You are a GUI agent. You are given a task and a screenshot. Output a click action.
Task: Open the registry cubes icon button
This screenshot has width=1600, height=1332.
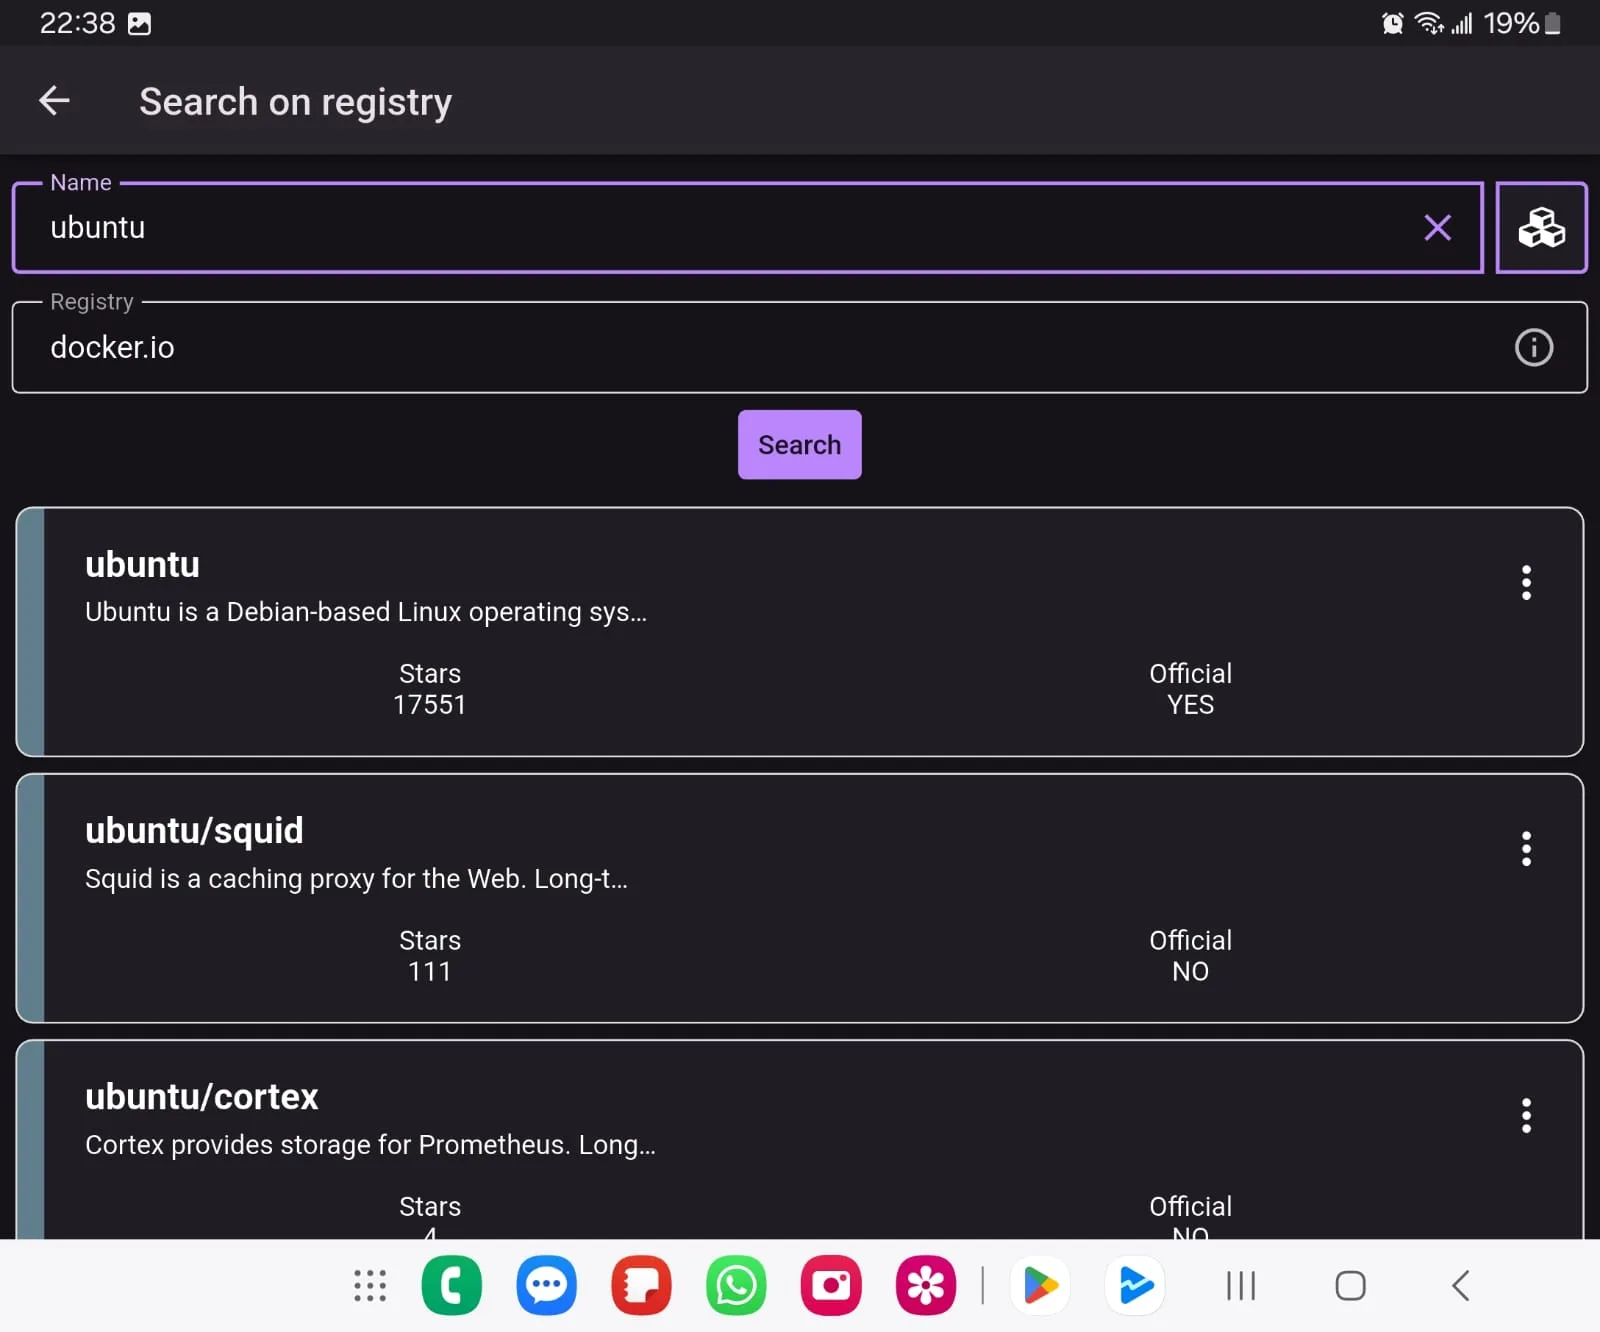(x=1541, y=228)
